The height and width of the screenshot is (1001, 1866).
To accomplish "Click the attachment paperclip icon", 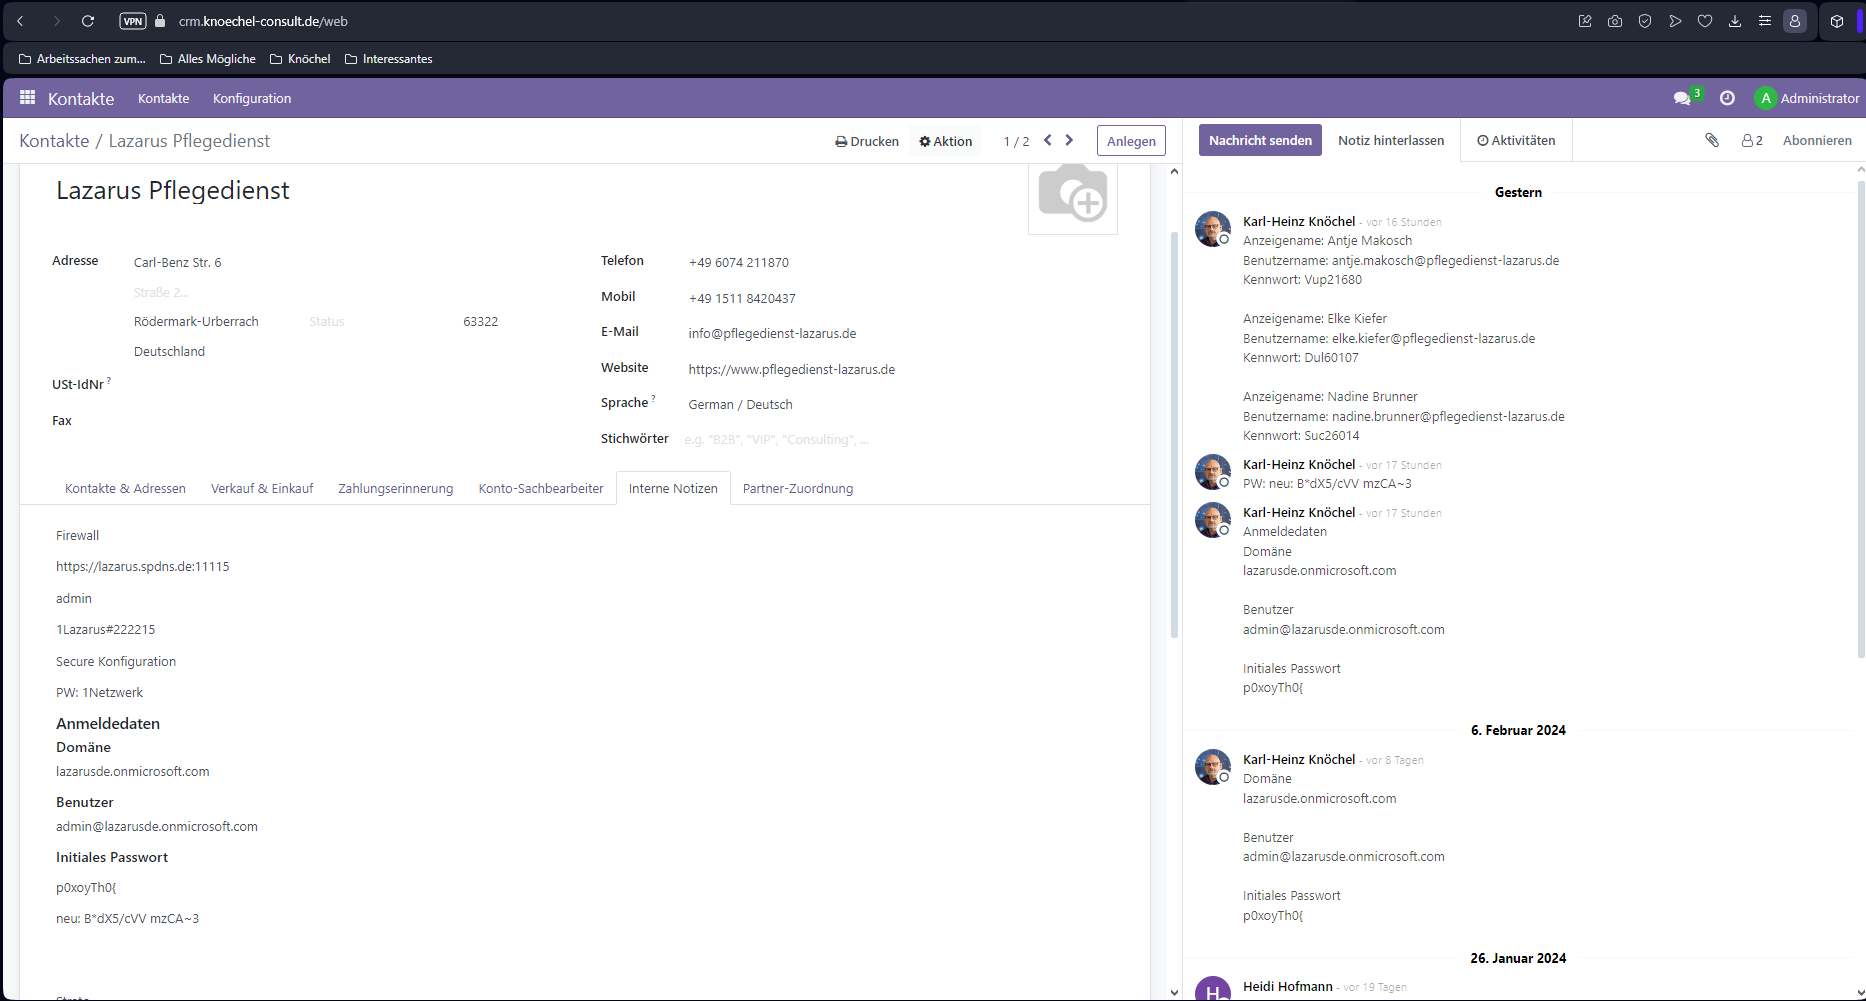I will [x=1712, y=141].
